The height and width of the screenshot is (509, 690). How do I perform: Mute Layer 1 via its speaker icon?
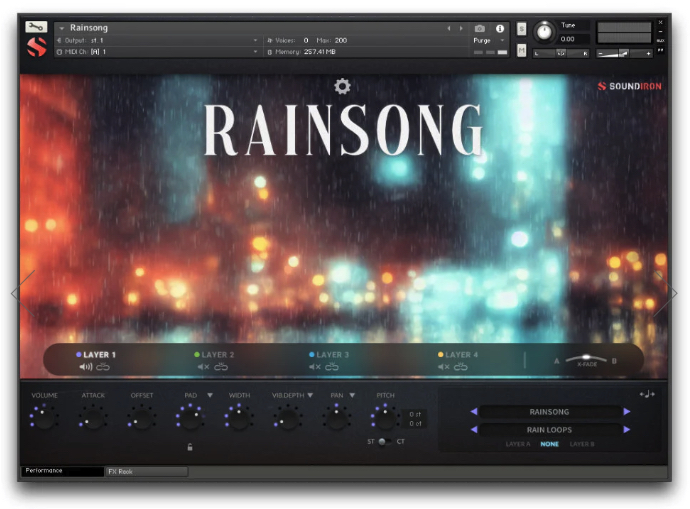click(x=85, y=367)
